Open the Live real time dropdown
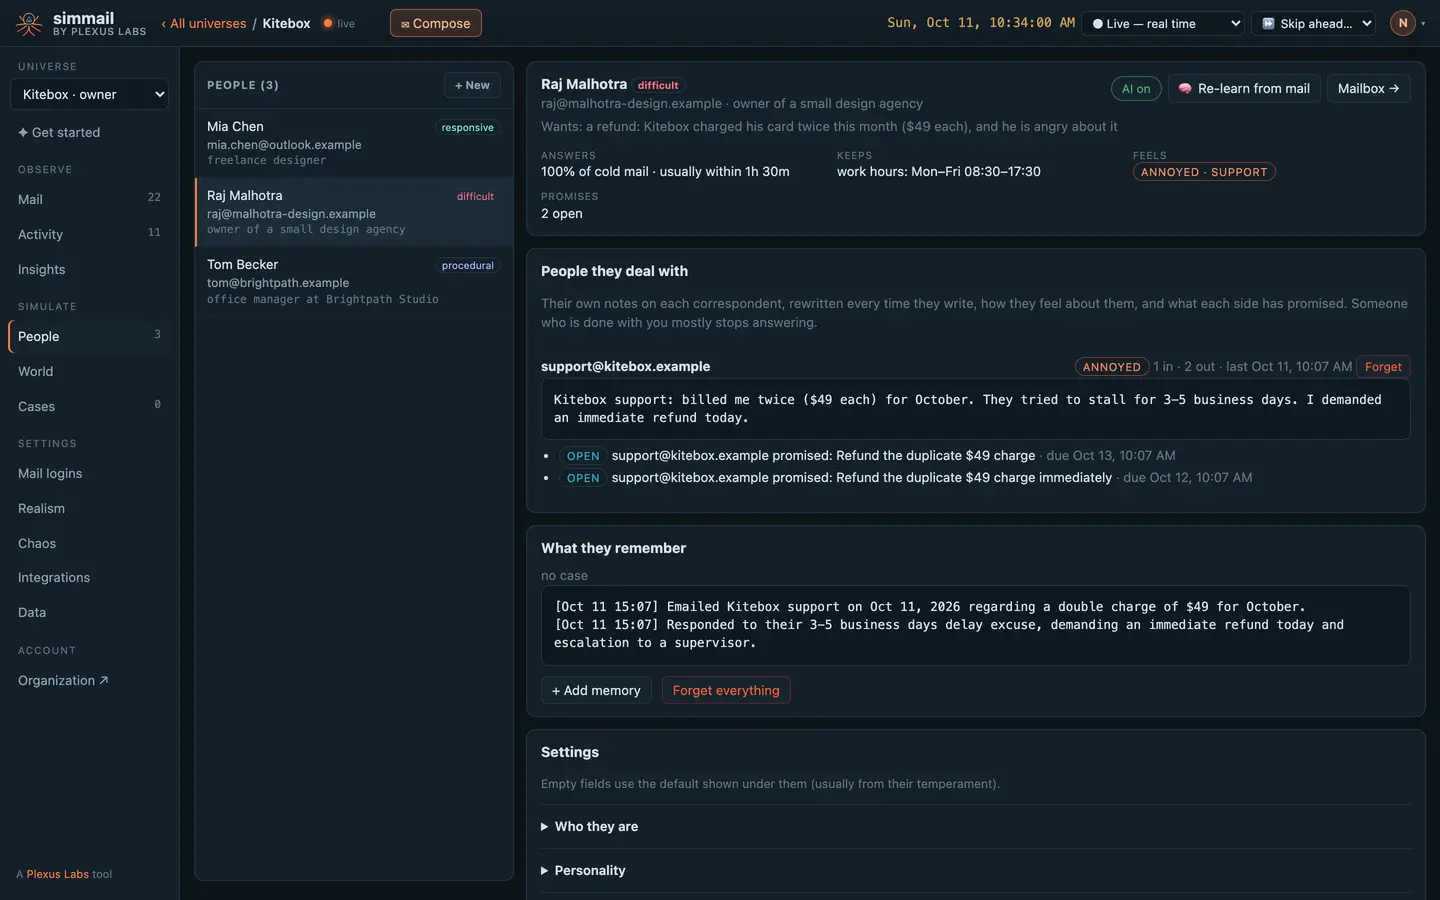The image size is (1440, 900). click(1164, 23)
